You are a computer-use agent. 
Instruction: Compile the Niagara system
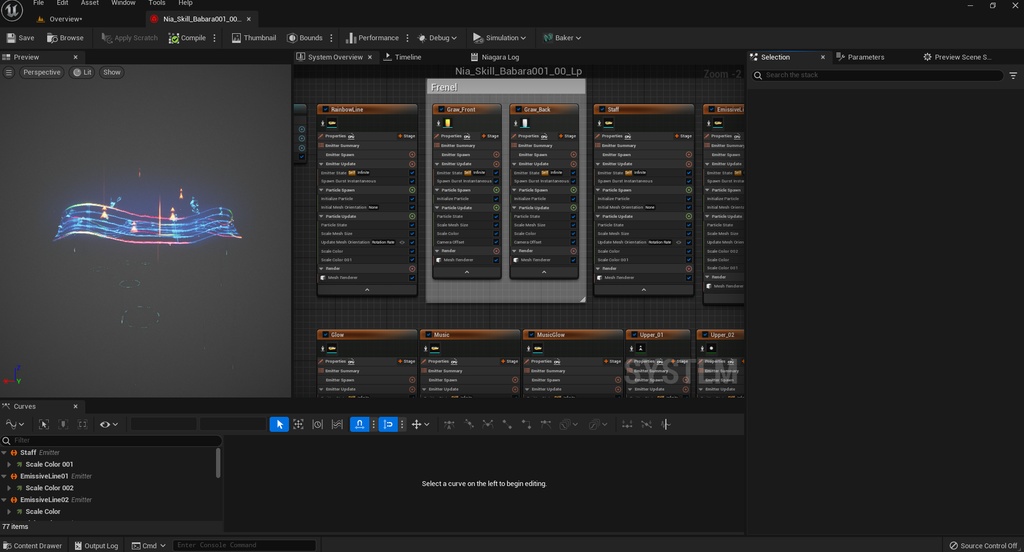187,38
